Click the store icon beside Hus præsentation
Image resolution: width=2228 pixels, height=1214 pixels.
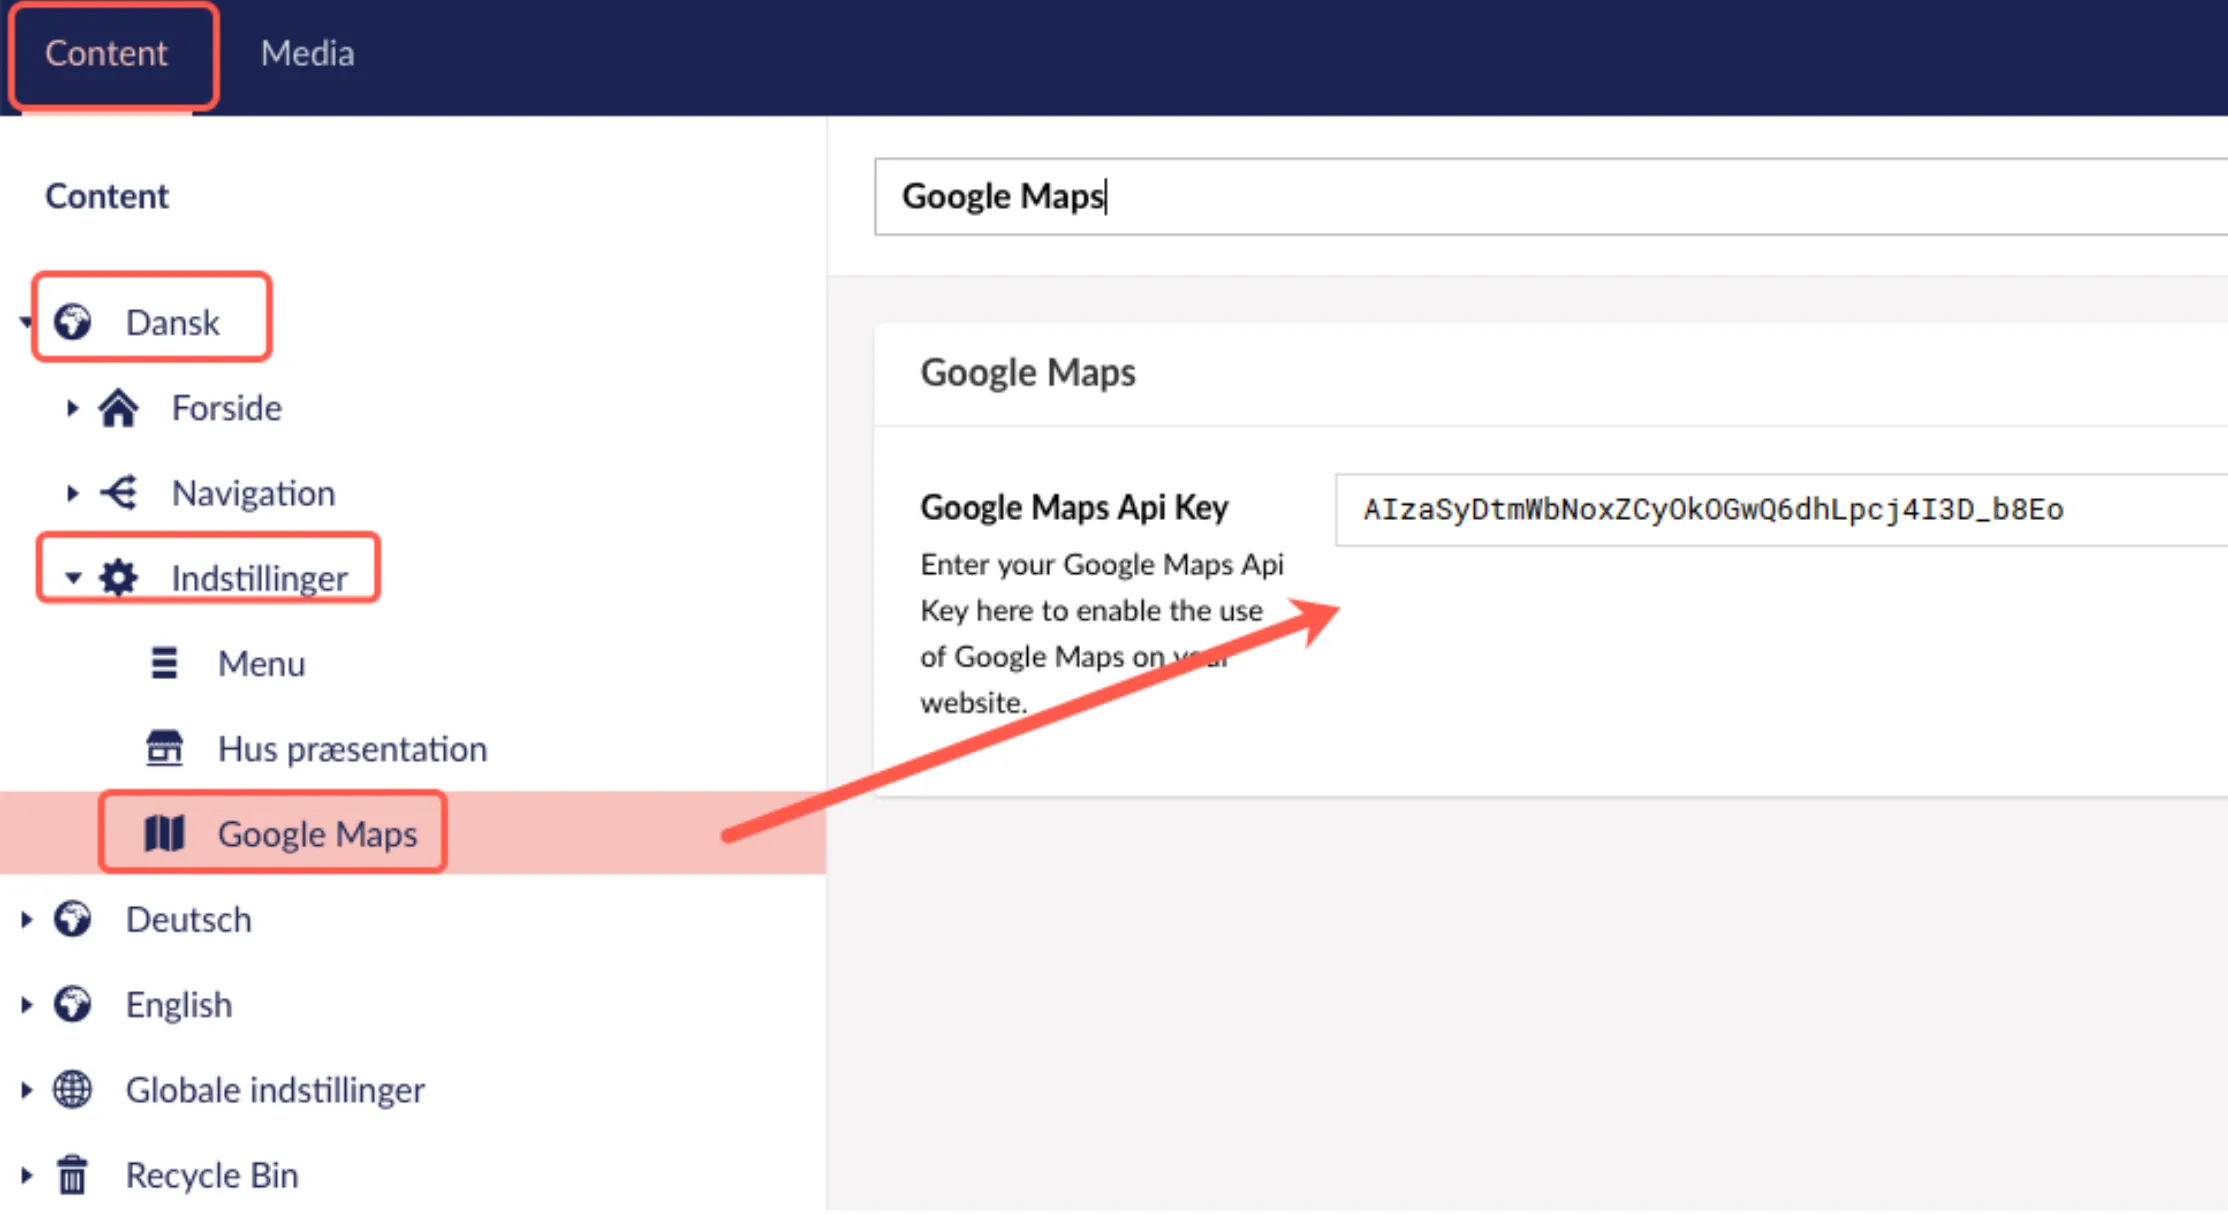tap(164, 748)
